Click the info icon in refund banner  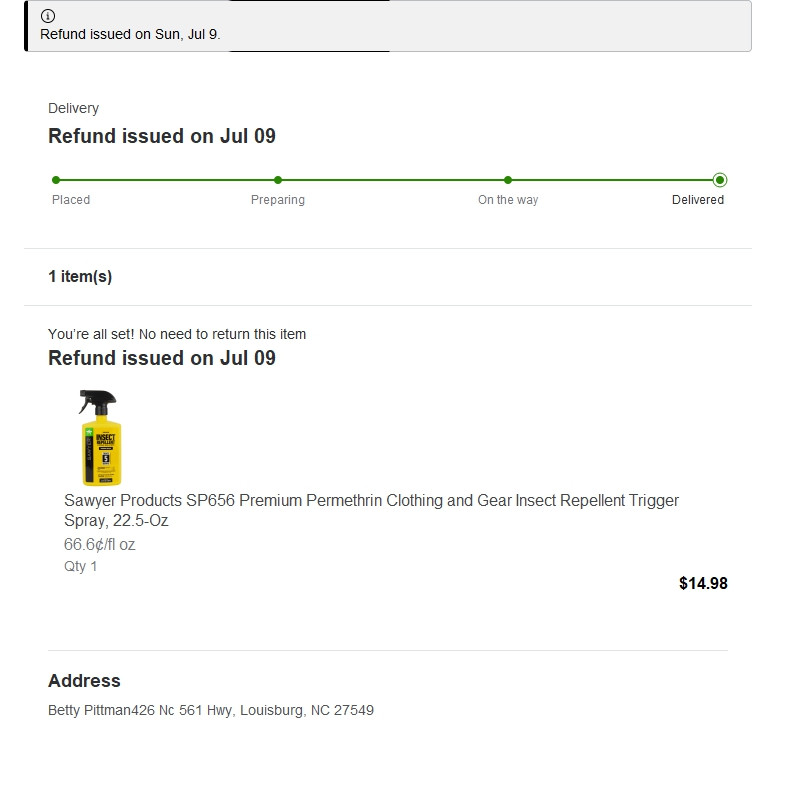48,16
